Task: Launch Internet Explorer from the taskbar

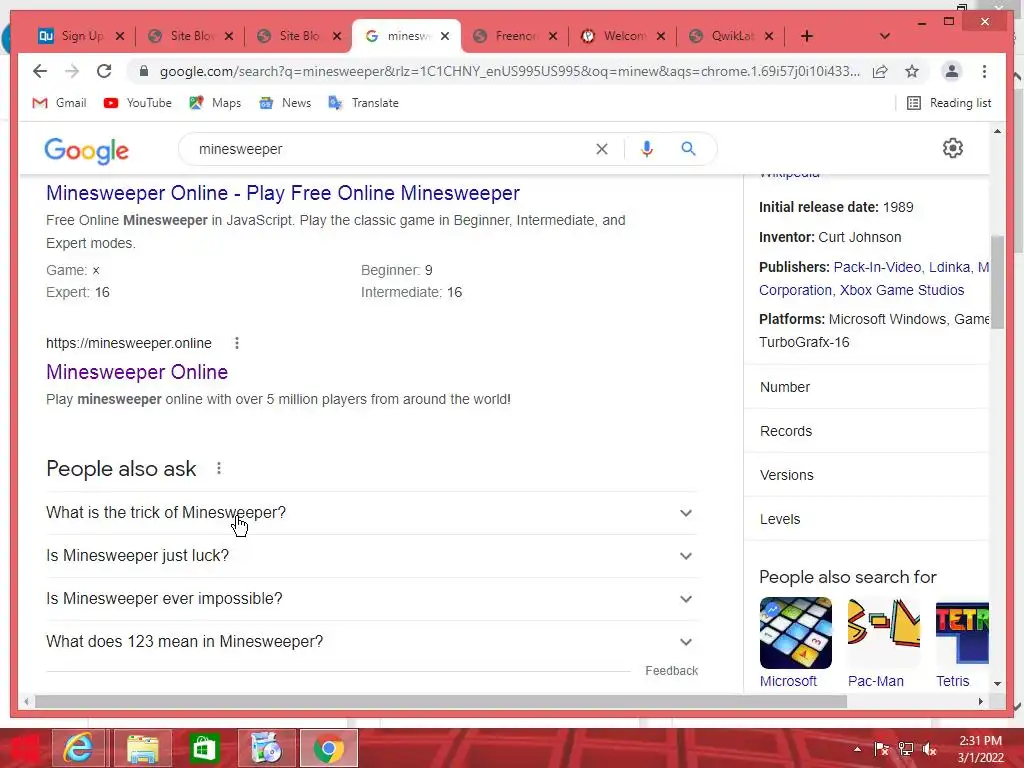Action: click(x=78, y=748)
